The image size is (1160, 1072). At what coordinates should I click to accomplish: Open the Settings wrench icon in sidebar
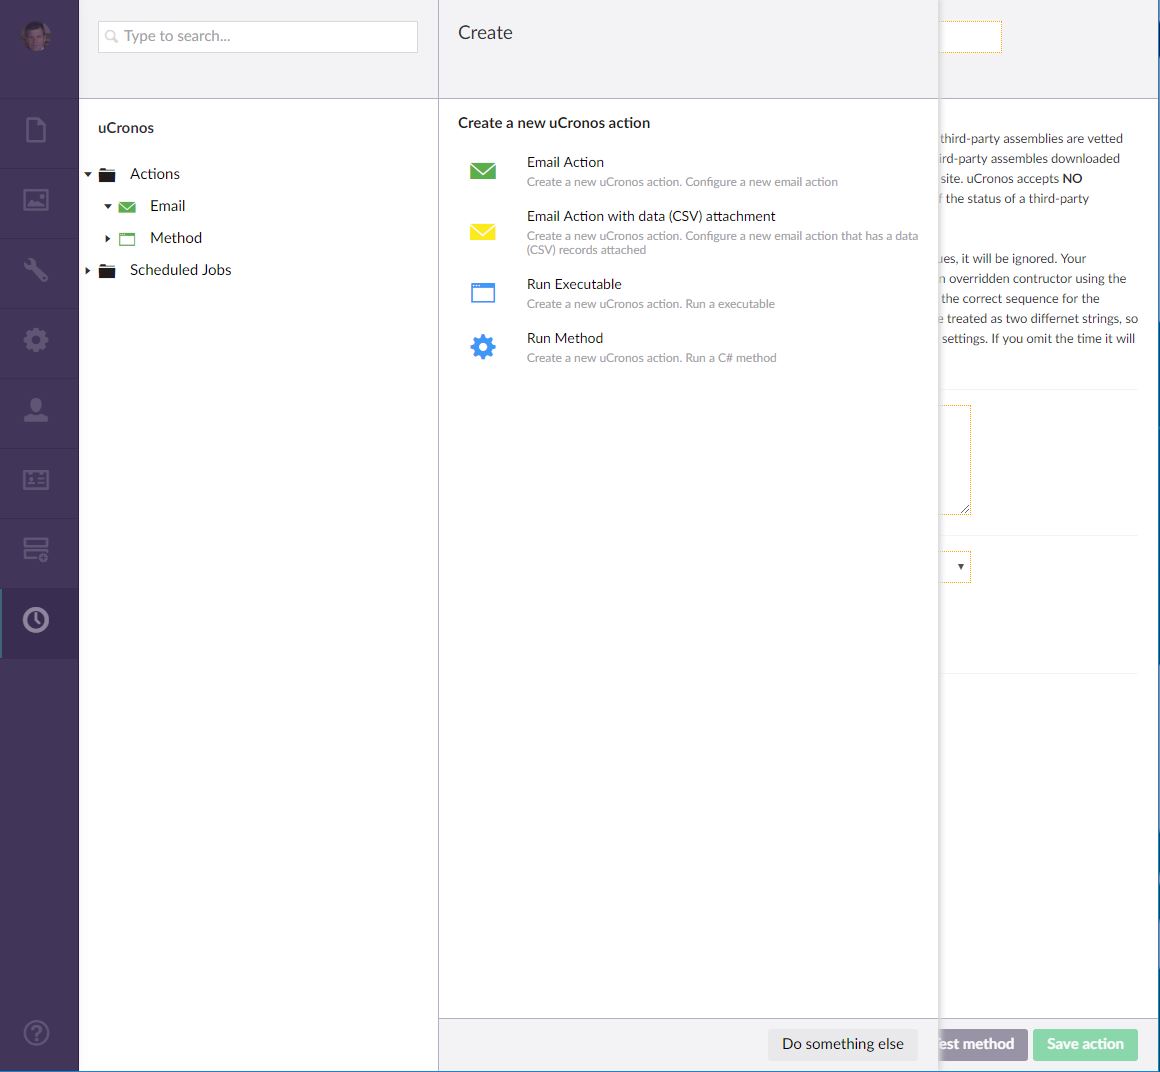point(36,270)
